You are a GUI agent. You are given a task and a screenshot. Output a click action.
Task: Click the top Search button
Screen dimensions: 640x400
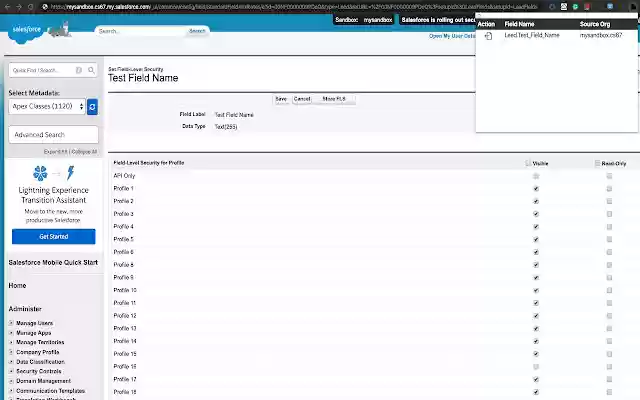[x=197, y=31]
